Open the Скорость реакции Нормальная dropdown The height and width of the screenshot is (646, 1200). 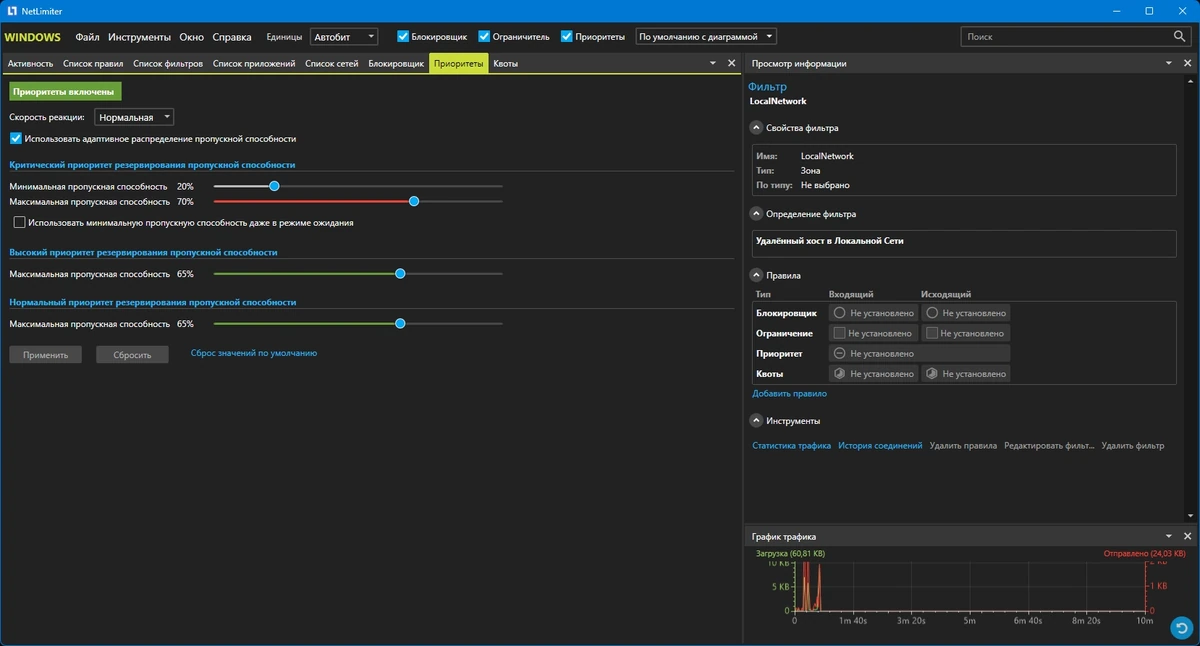point(134,117)
